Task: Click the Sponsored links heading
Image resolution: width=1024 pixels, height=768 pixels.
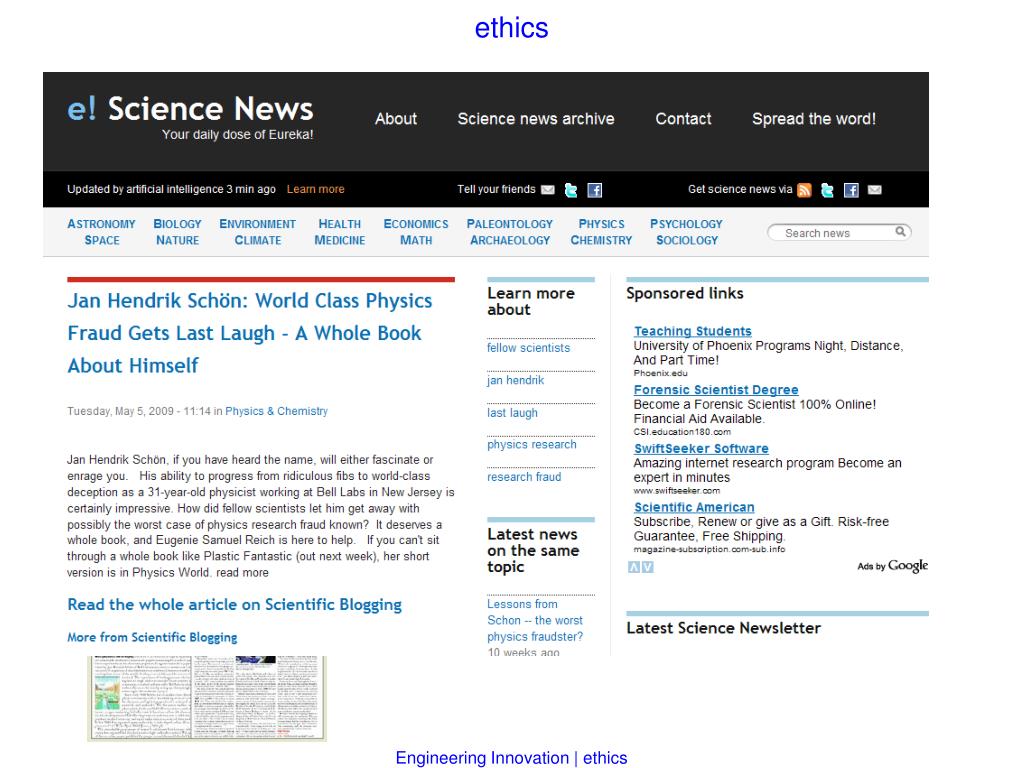Action: coord(684,293)
